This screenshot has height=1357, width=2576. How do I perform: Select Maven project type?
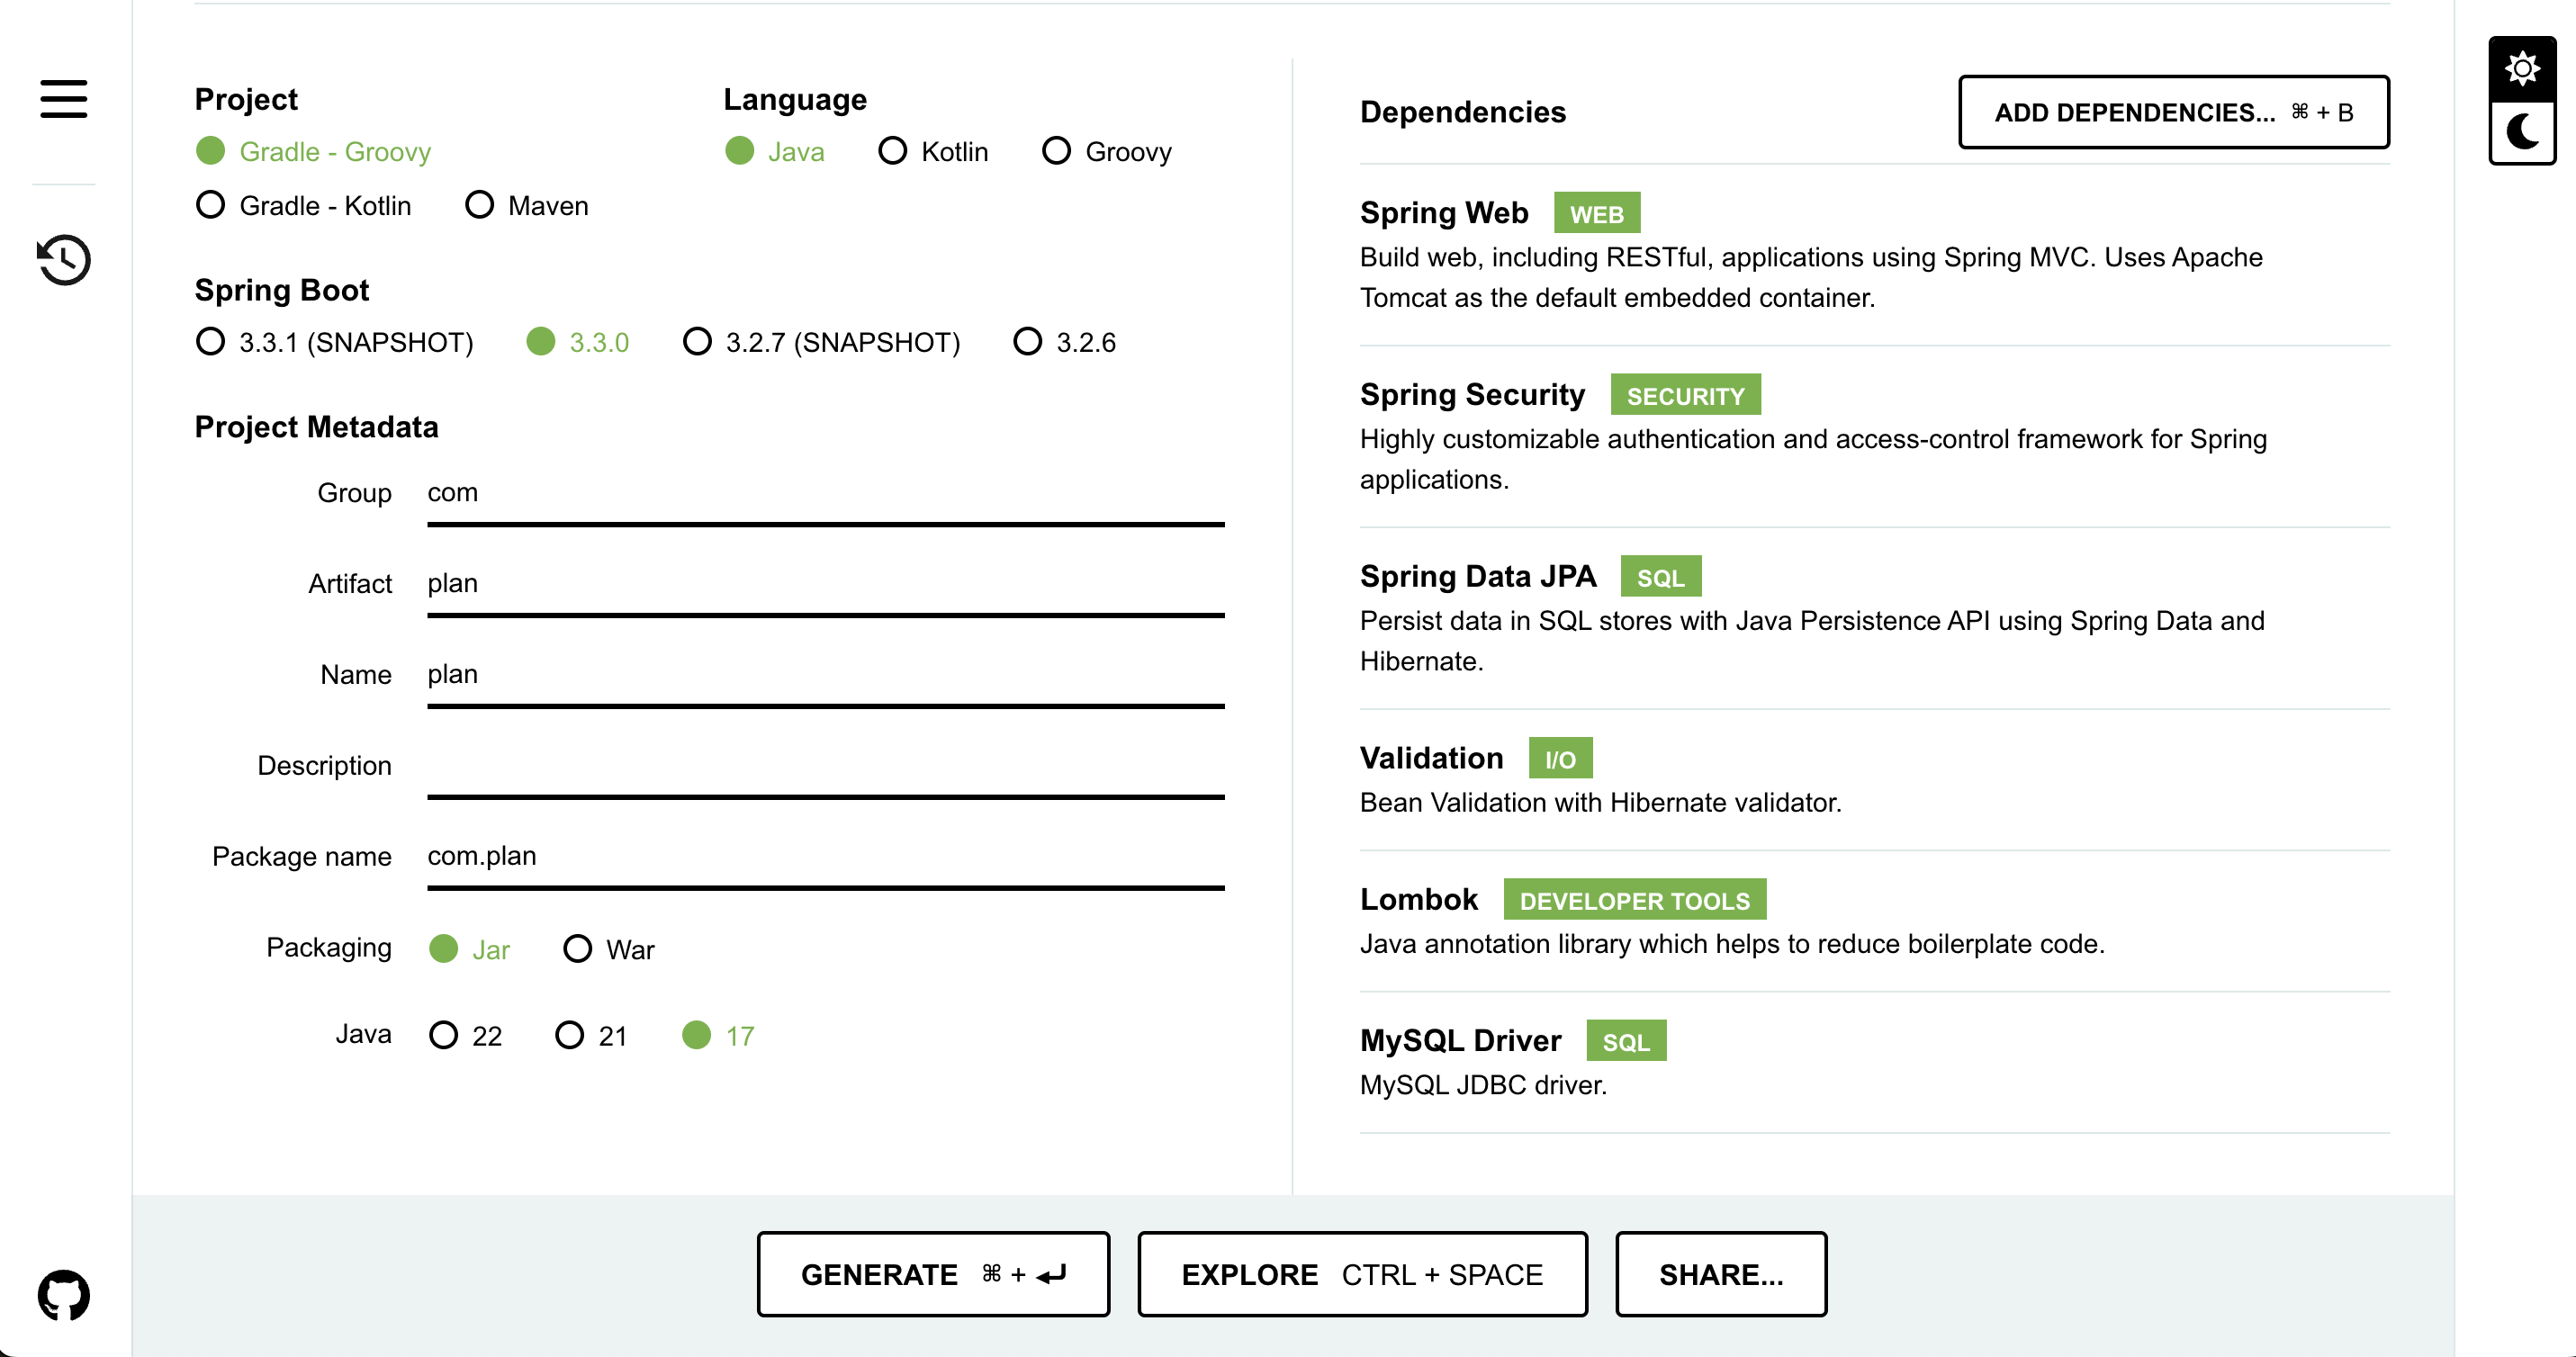(x=481, y=205)
